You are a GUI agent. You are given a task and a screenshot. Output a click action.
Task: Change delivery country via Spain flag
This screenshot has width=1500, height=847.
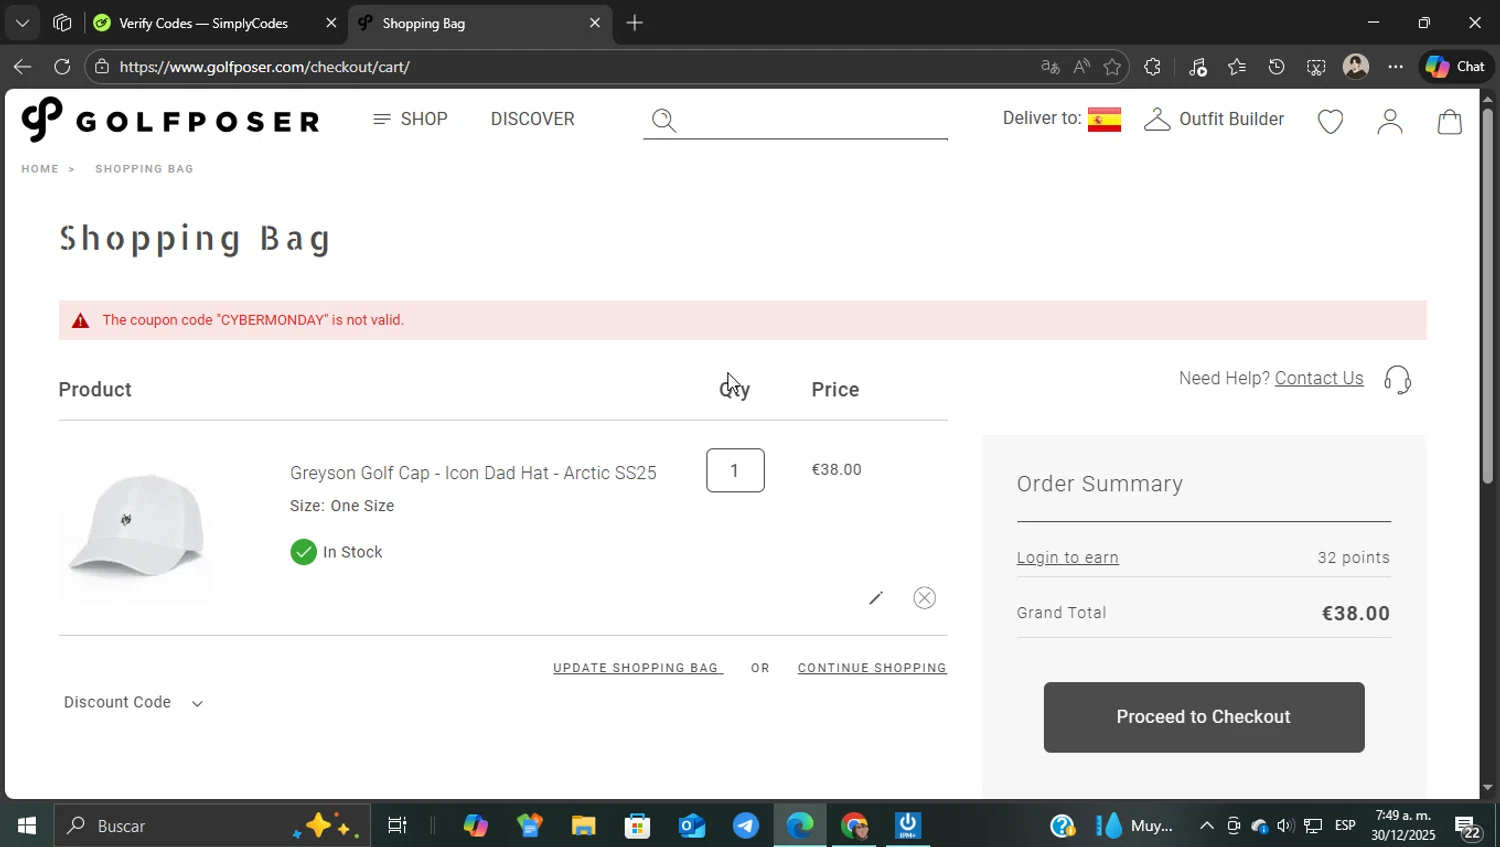[x=1104, y=119]
